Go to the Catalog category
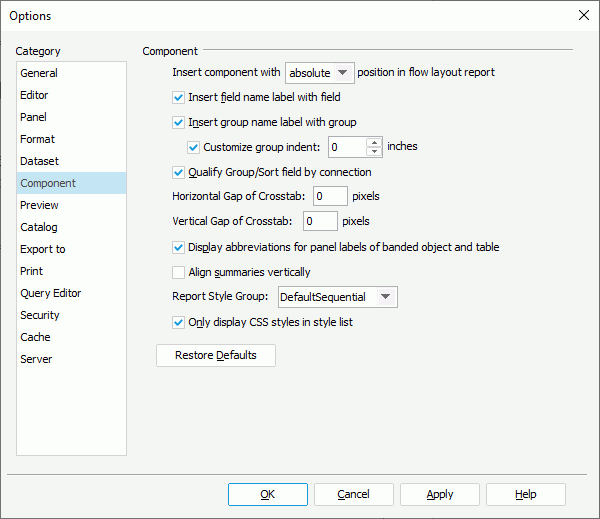This screenshot has height=519, width=600. 71,227
